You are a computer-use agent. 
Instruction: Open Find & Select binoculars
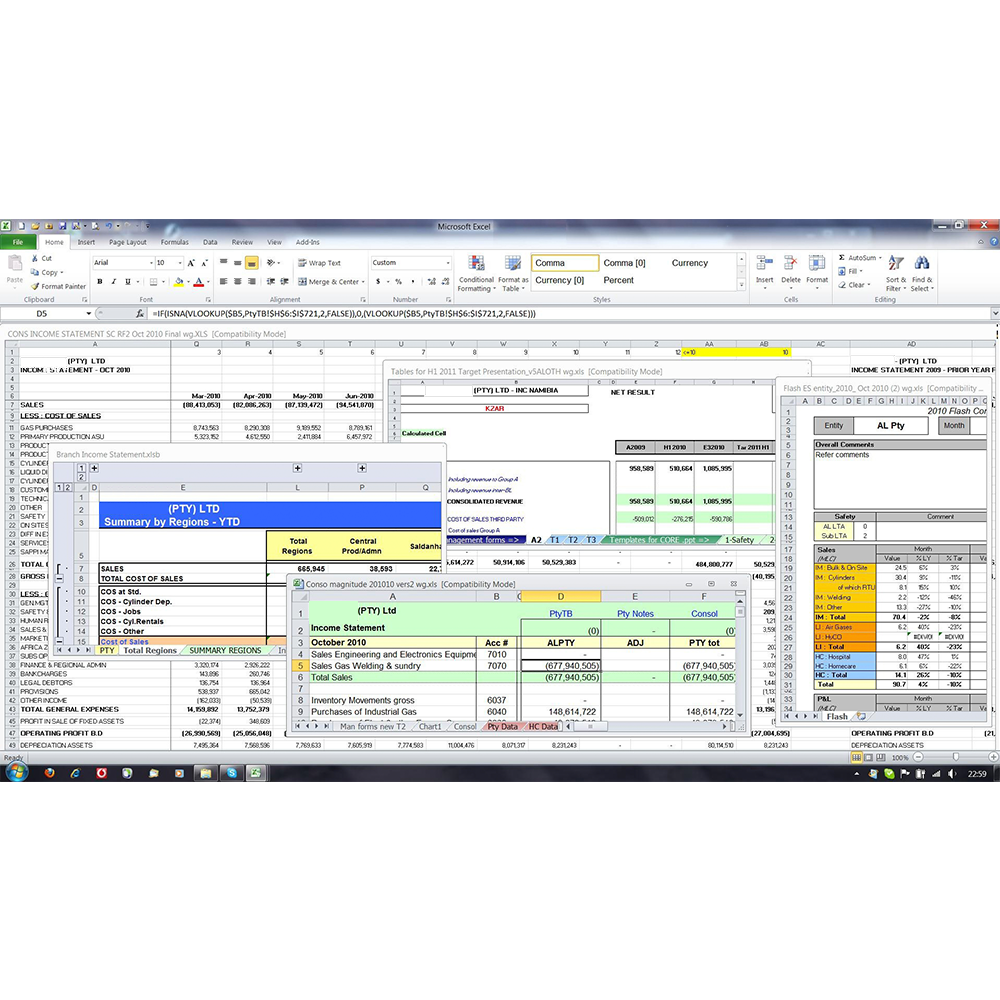(922, 274)
